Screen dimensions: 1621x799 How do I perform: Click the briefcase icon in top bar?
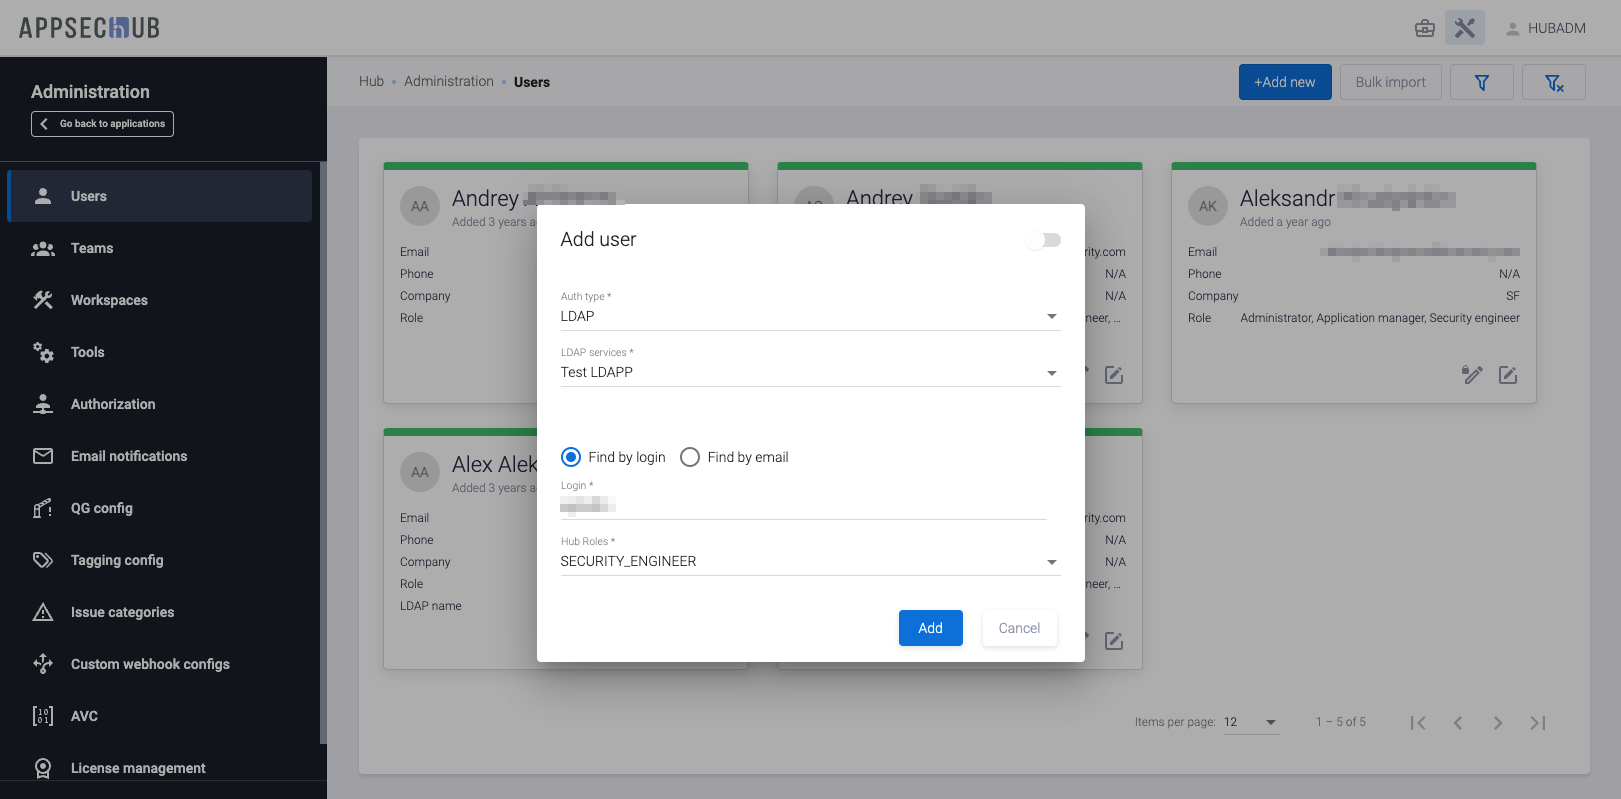coord(1424,28)
